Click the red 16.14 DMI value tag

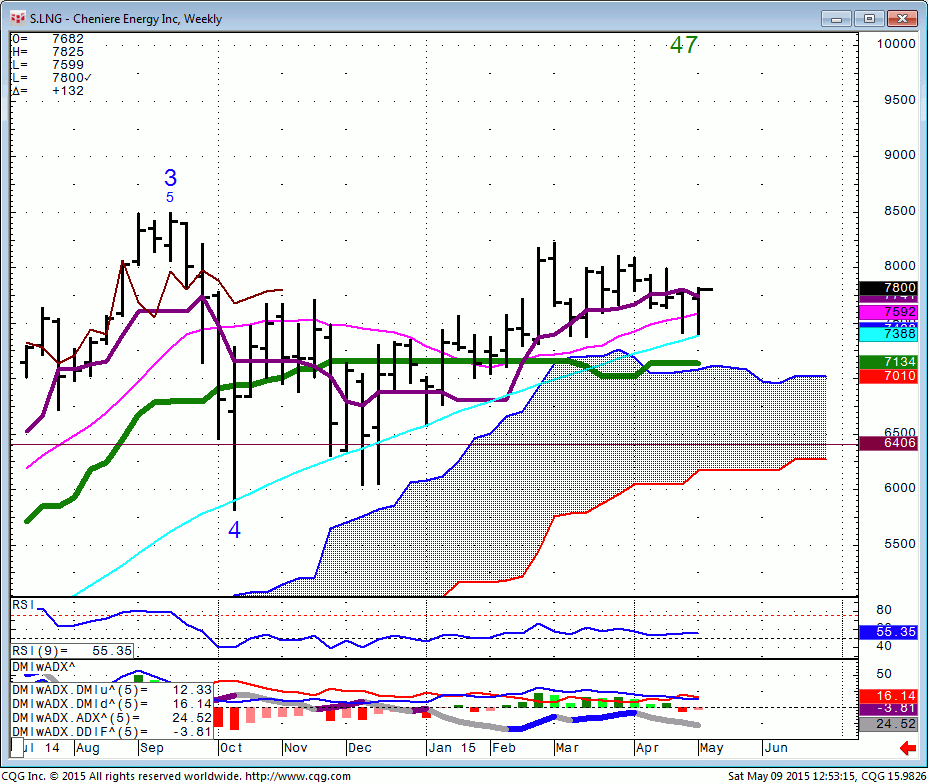[x=888, y=696]
